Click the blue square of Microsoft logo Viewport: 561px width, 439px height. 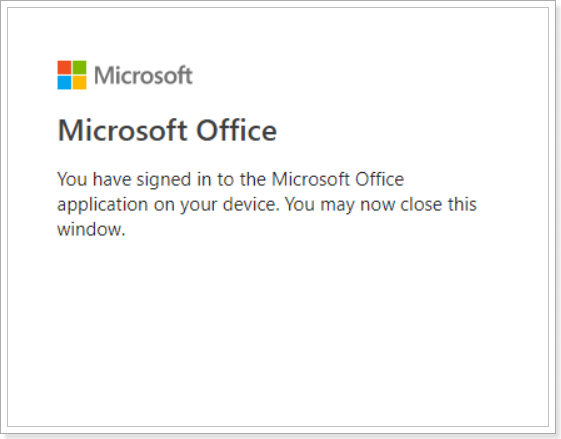pyautogui.click(x=64, y=82)
